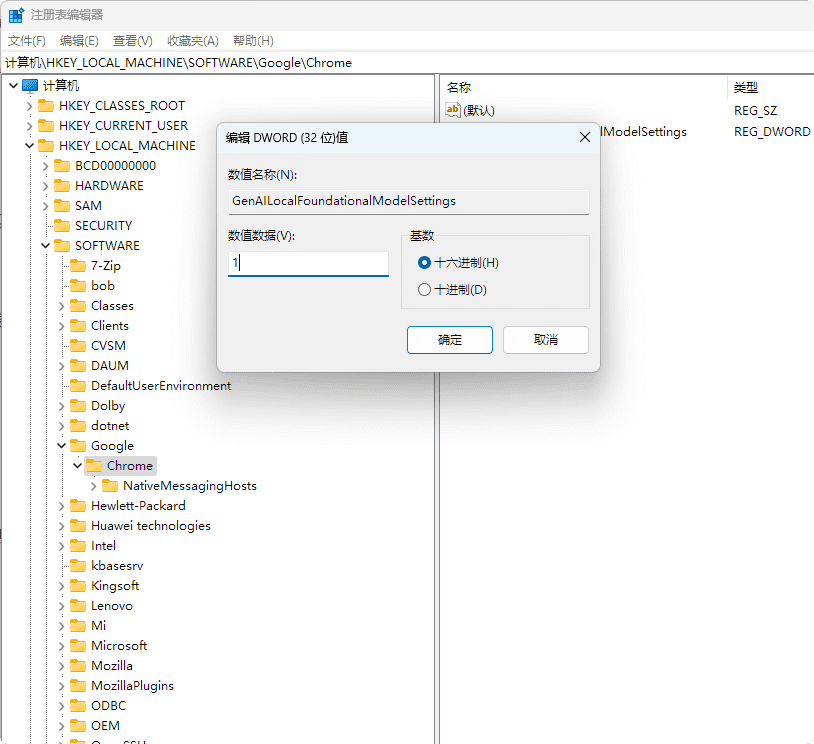814x744 pixels.
Task: Select the Clients tree item
Action: 110,326
